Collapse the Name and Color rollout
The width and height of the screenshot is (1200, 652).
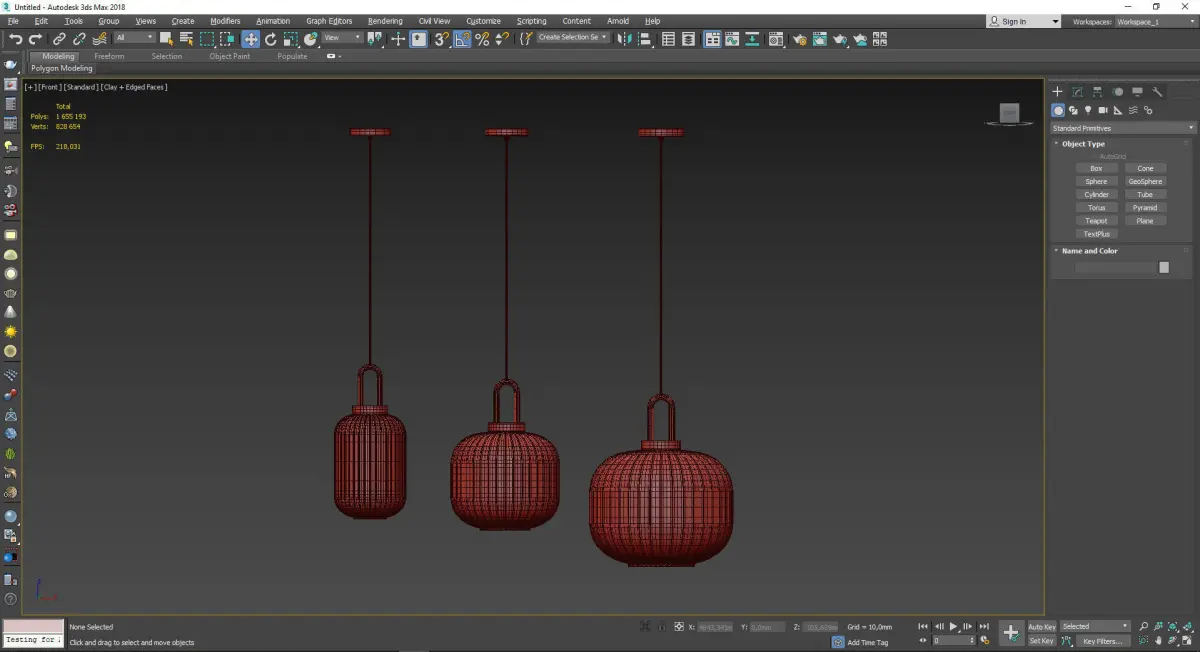(x=1090, y=251)
